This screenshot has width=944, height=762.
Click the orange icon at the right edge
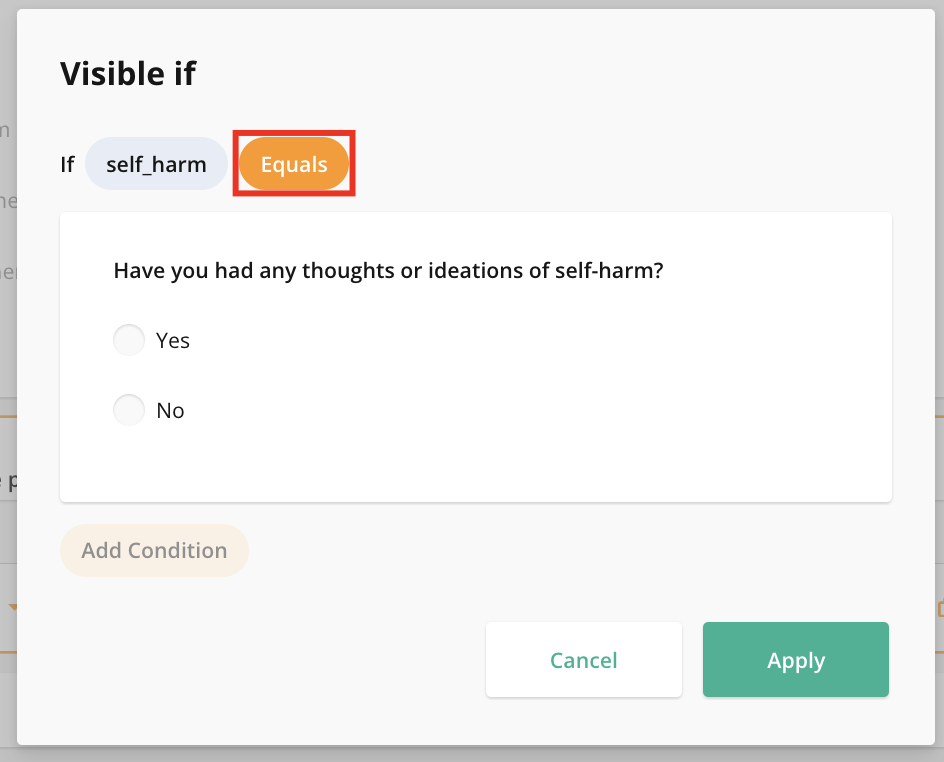coord(940,607)
